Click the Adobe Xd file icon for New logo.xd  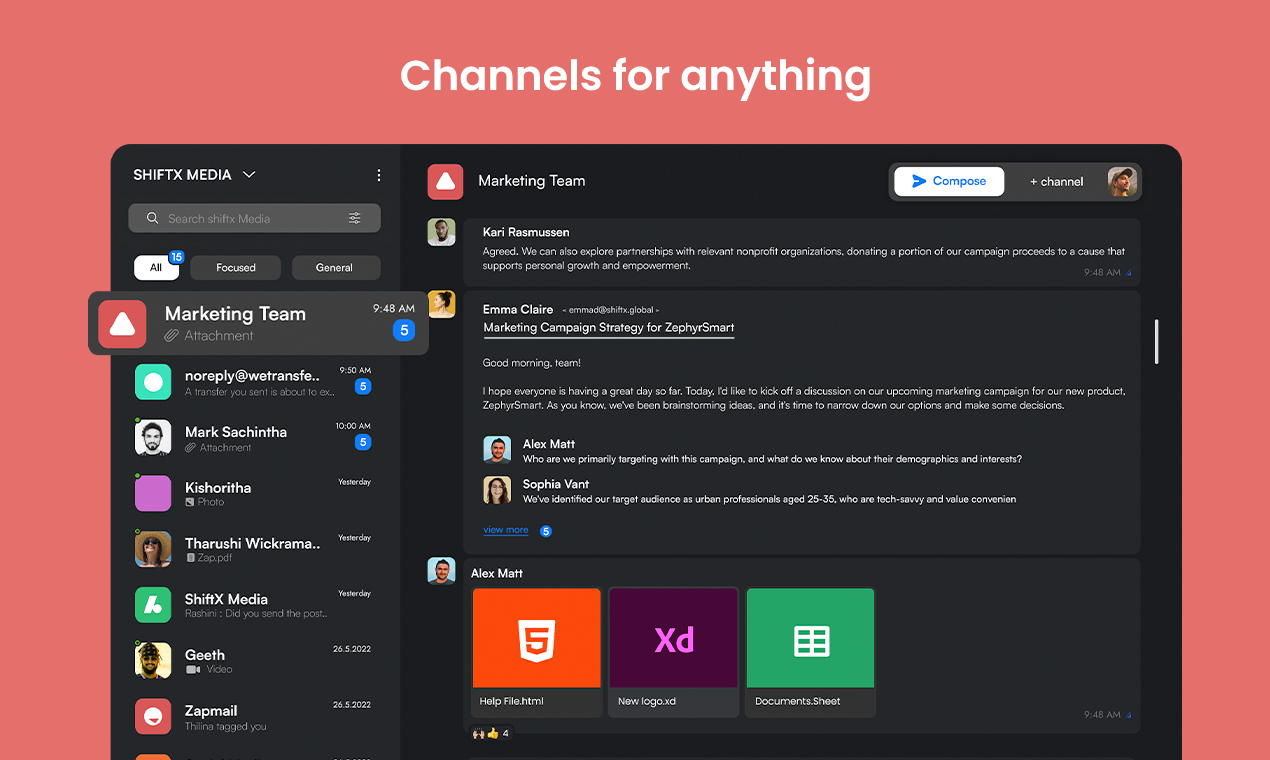click(673, 638)
